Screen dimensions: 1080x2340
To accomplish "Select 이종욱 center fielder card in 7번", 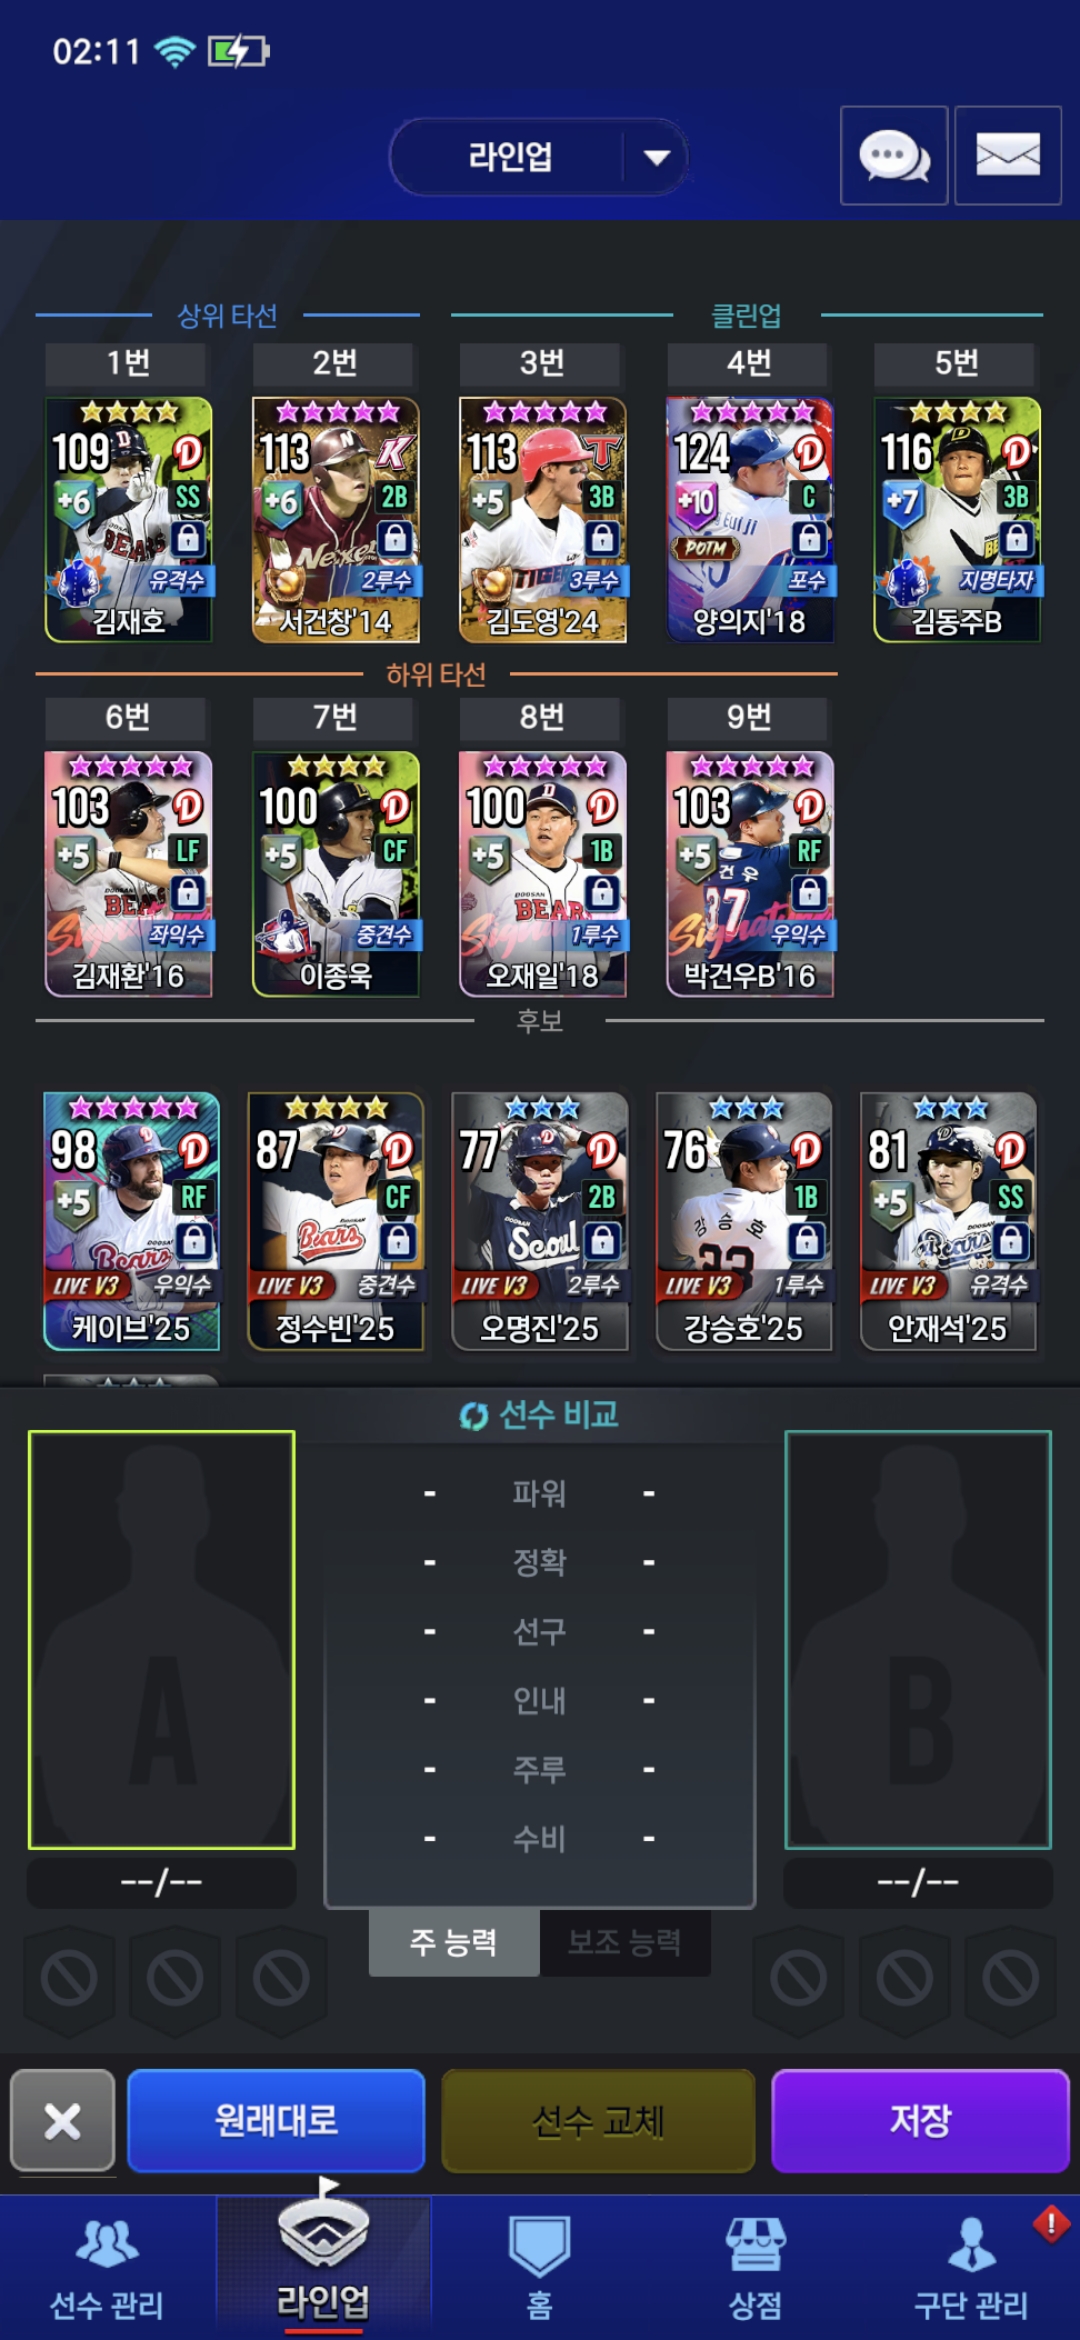I will pos(335,874).
